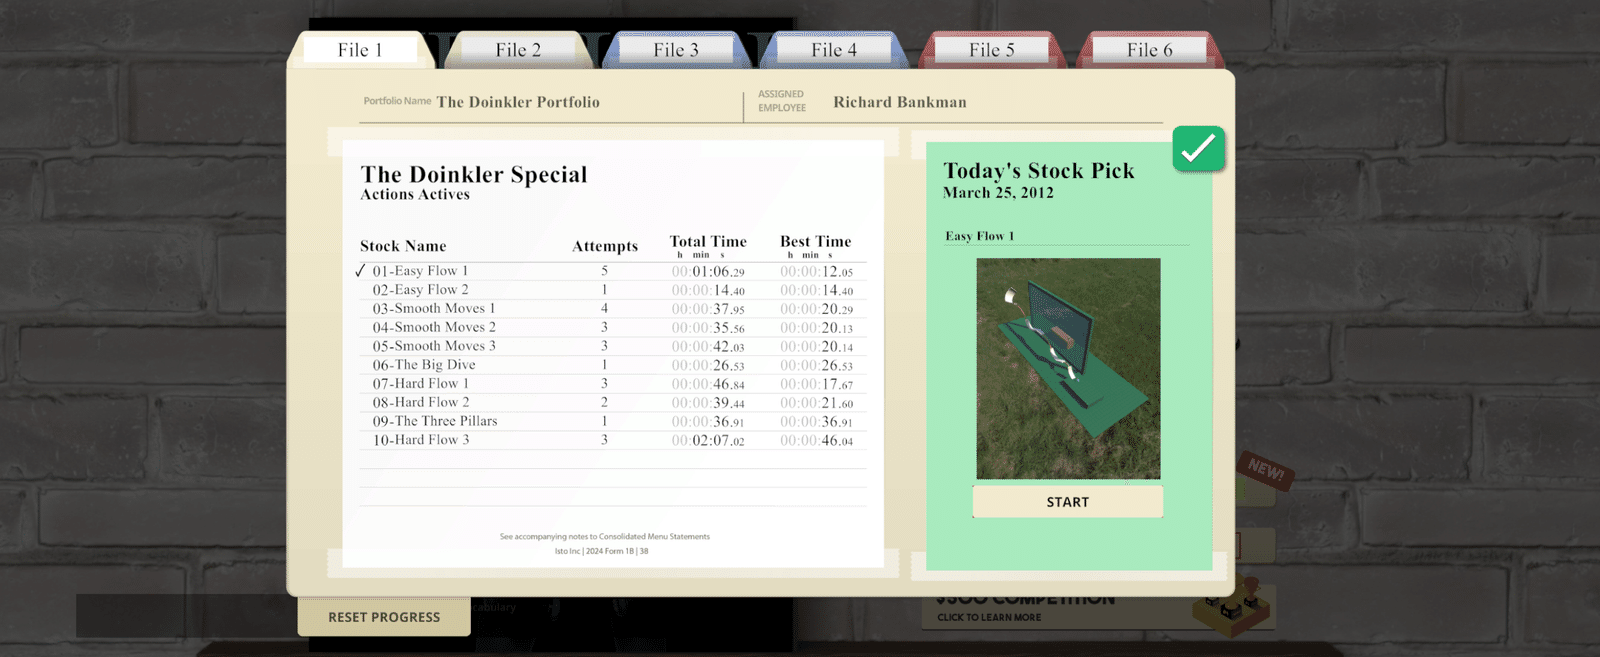Click the 'Today's Stock Pick' heading
Screen dimensions: 1600x657
[1039, 171]
